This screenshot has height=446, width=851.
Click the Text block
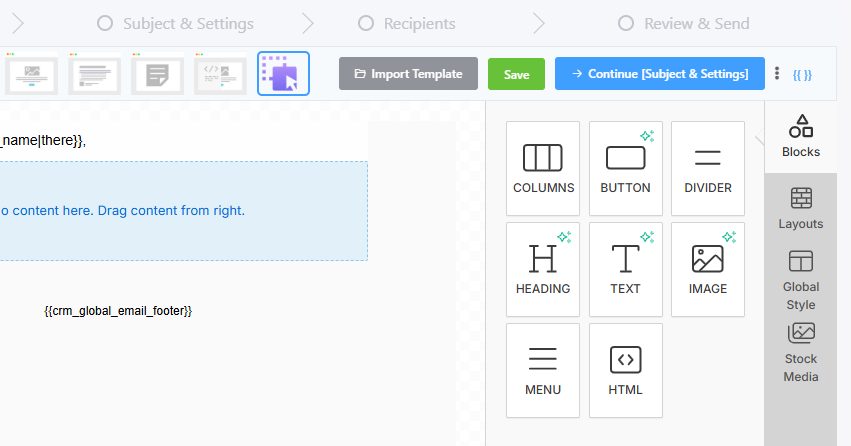[x=625, y=269]
